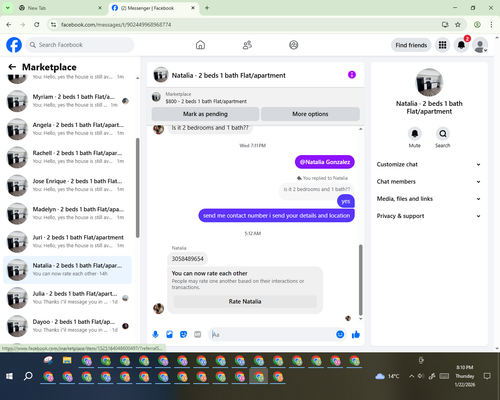Focus the Search Facebook field
The height and width of the screenshot is (400, 500).
coord(80,45)
